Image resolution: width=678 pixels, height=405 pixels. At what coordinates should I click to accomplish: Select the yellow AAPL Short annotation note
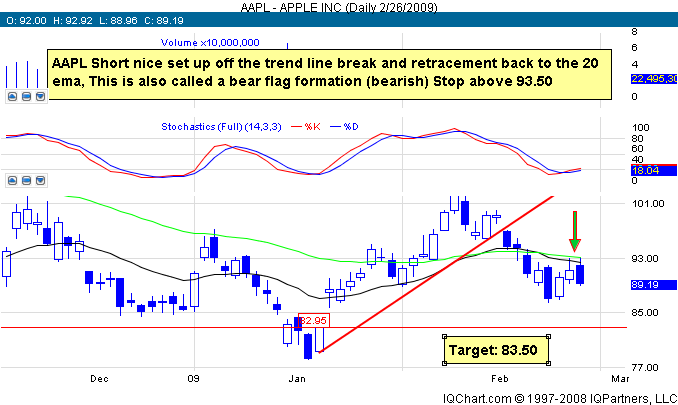329,74
